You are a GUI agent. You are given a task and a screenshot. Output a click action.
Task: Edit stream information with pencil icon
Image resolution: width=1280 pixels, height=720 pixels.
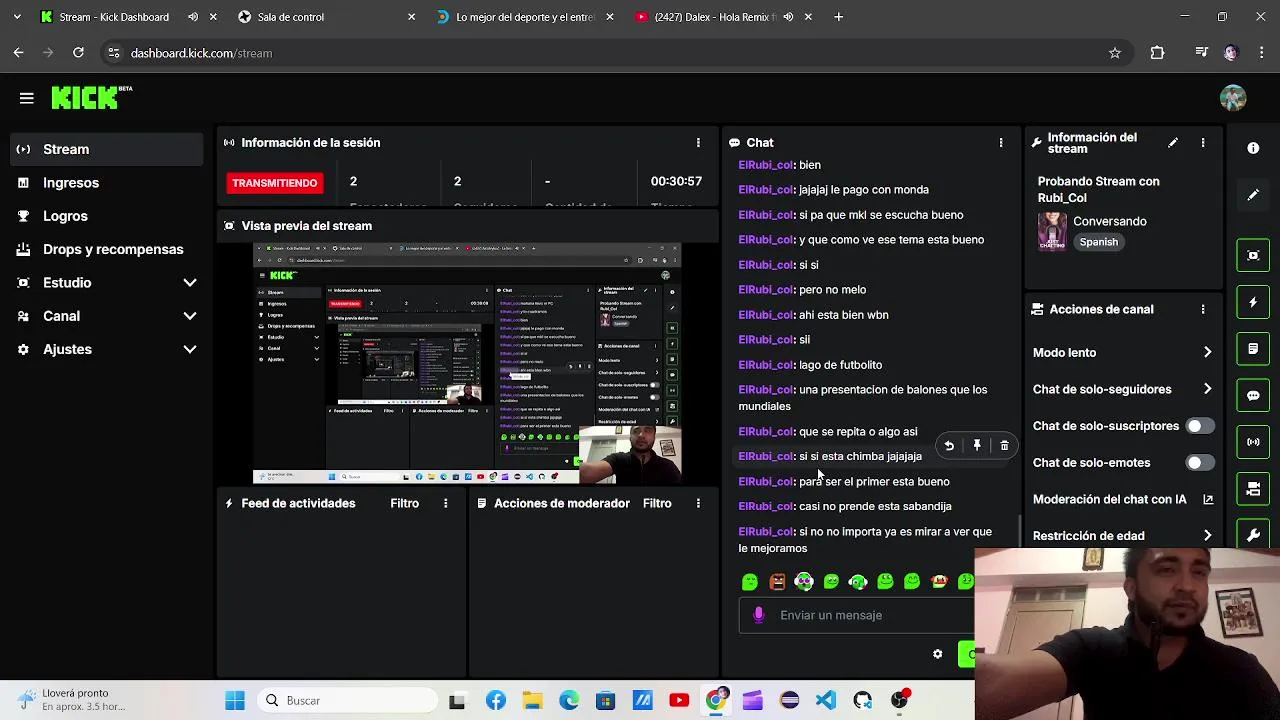pyautogui.click(x=1173, y=143)
